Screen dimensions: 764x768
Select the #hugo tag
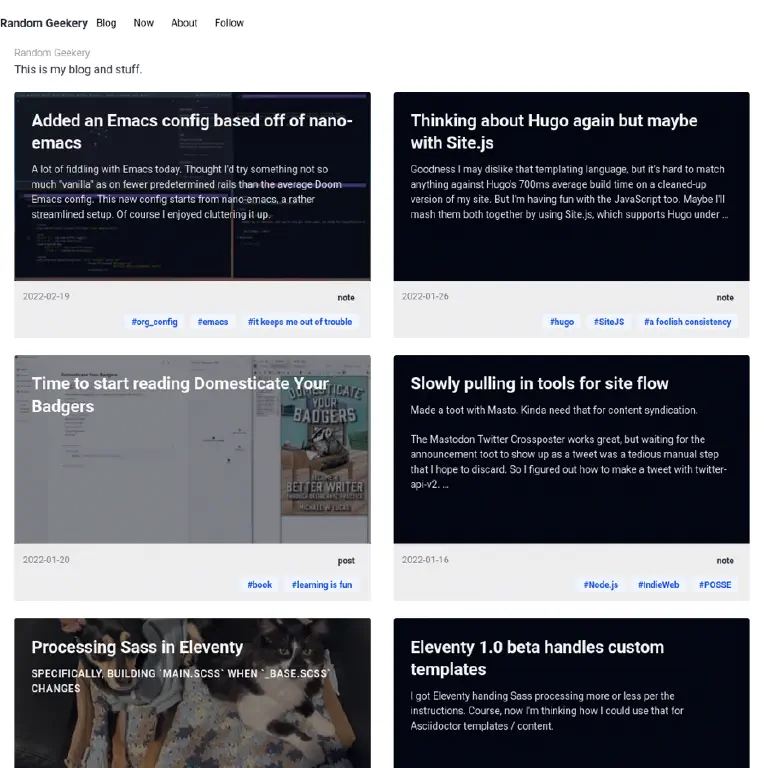coord(562,322)
